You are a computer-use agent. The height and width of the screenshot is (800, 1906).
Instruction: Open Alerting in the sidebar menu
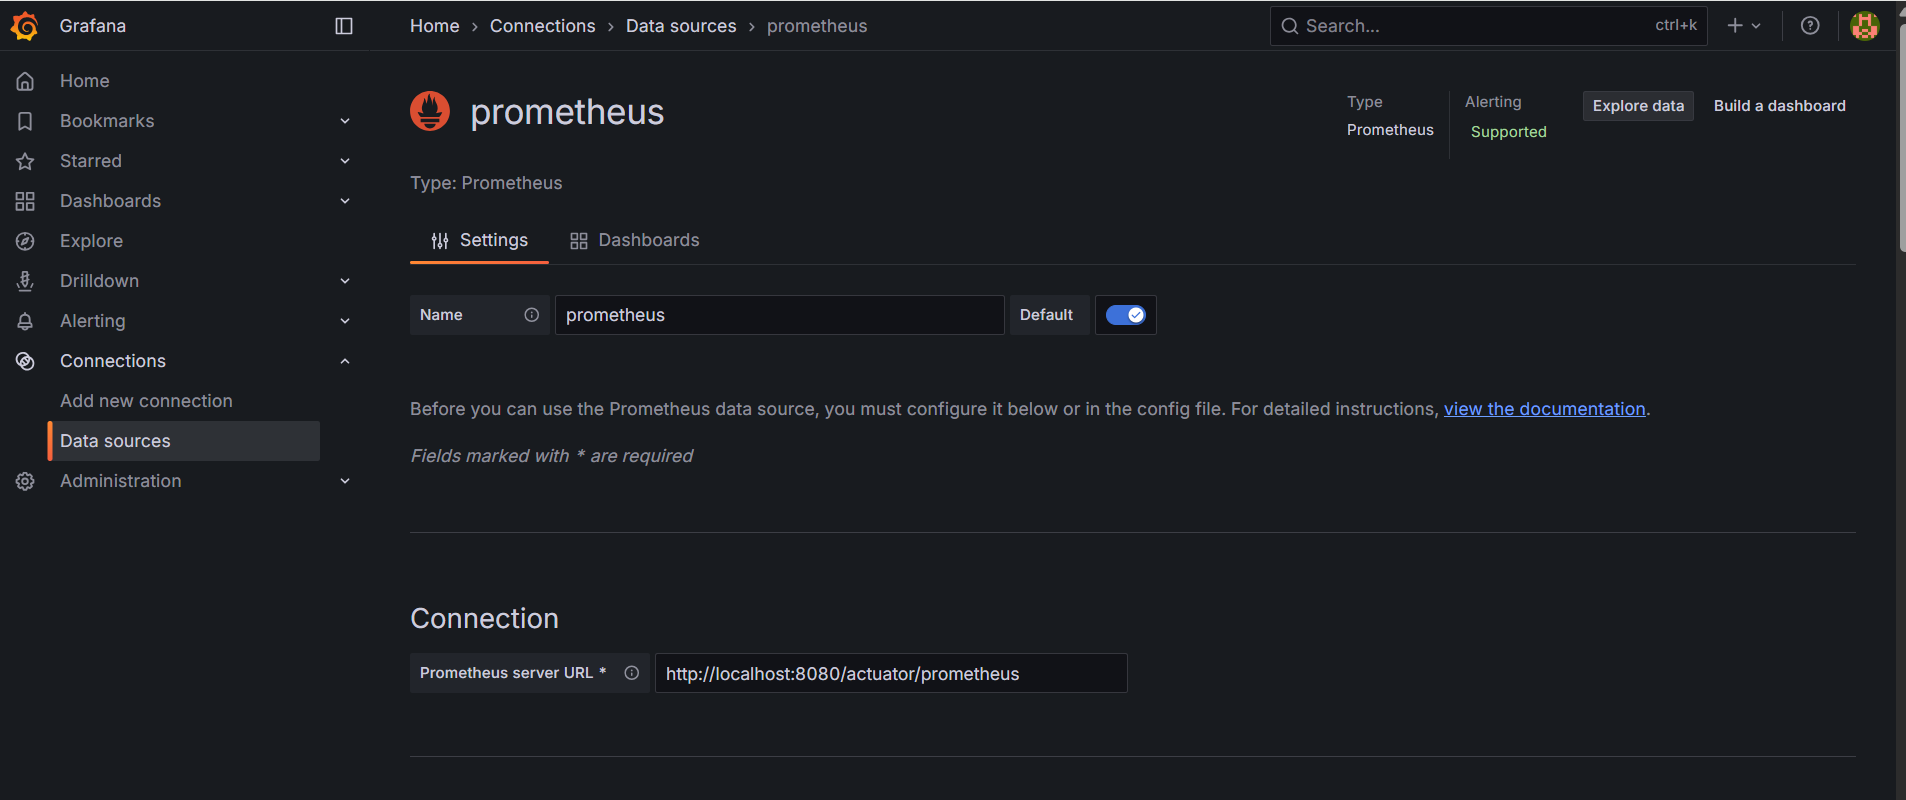(93, 321)
